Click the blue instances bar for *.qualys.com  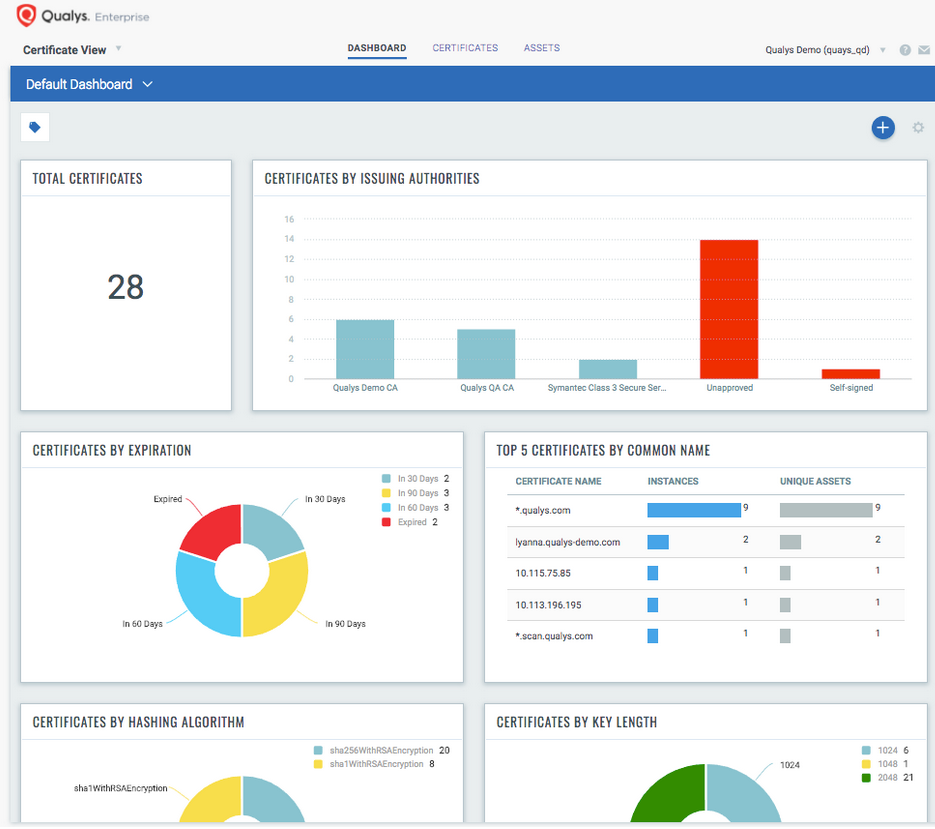coord(694,510)
